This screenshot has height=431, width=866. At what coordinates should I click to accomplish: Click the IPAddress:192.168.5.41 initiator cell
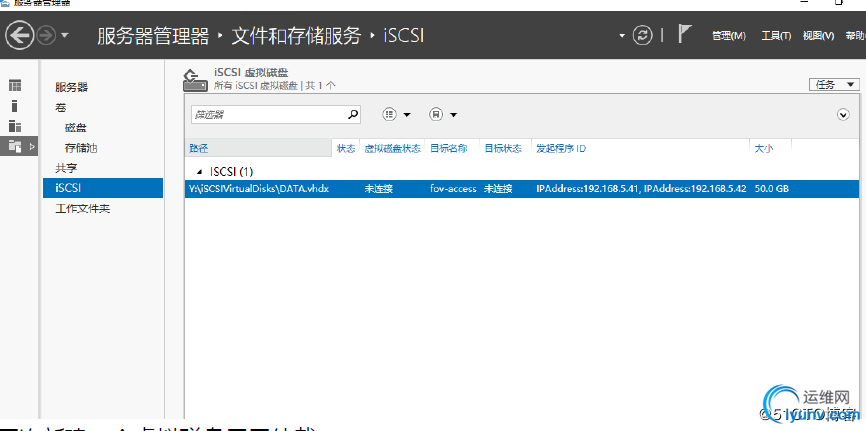(641, 188)
